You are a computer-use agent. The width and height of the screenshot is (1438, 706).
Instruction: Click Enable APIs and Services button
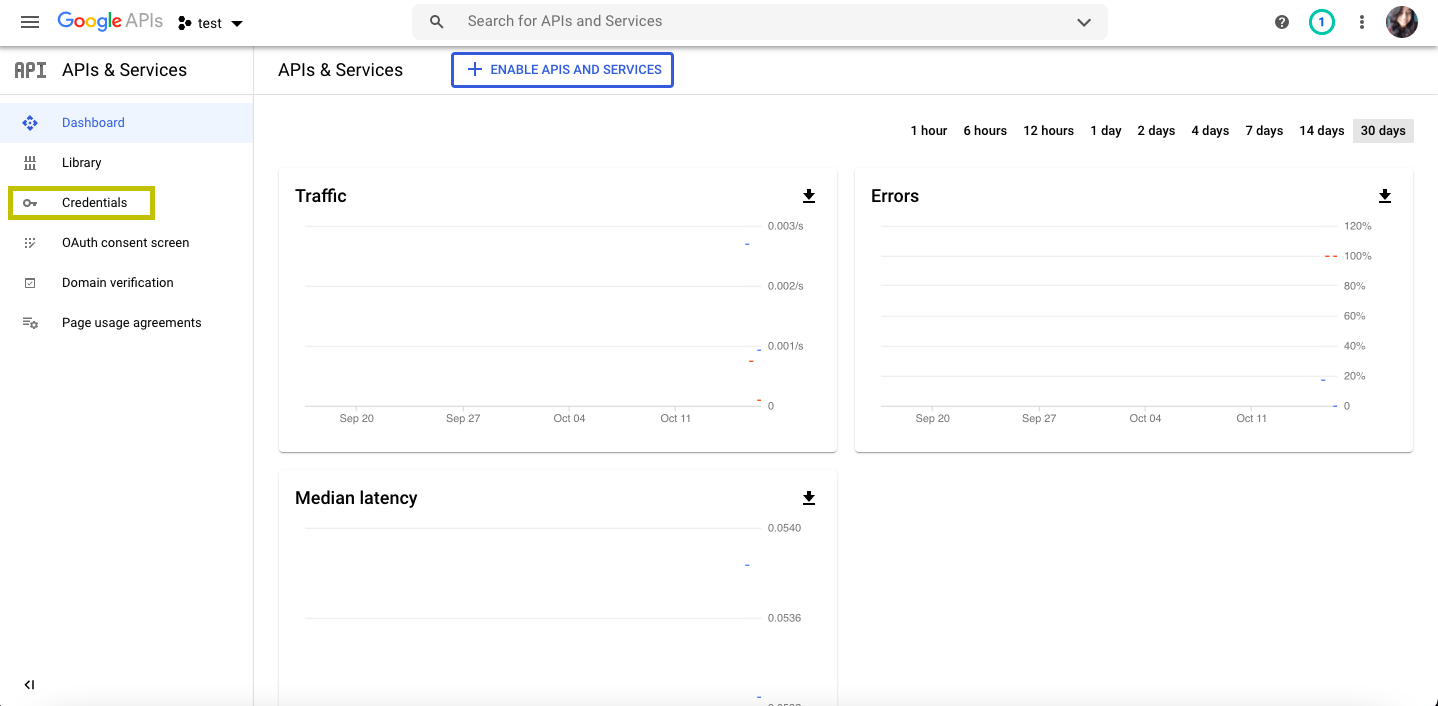coord(562,70)
